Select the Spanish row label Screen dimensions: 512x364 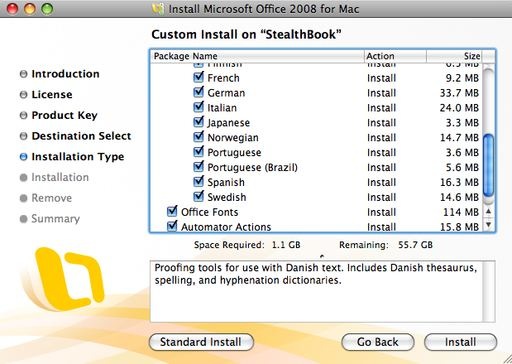point(226,183)
